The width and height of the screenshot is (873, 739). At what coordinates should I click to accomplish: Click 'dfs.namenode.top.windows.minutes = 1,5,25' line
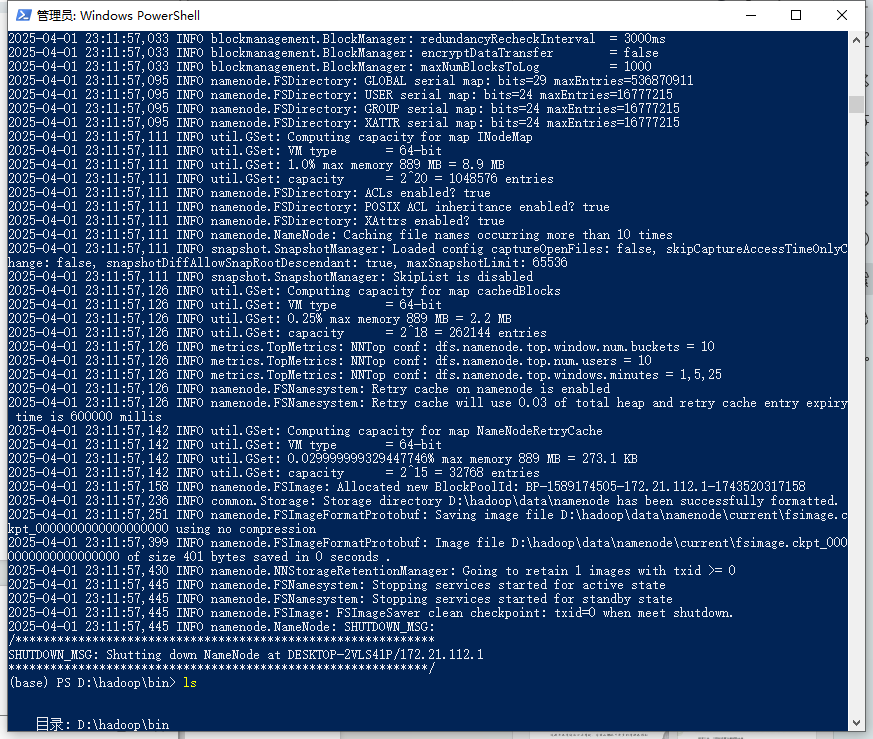(365, 375)
